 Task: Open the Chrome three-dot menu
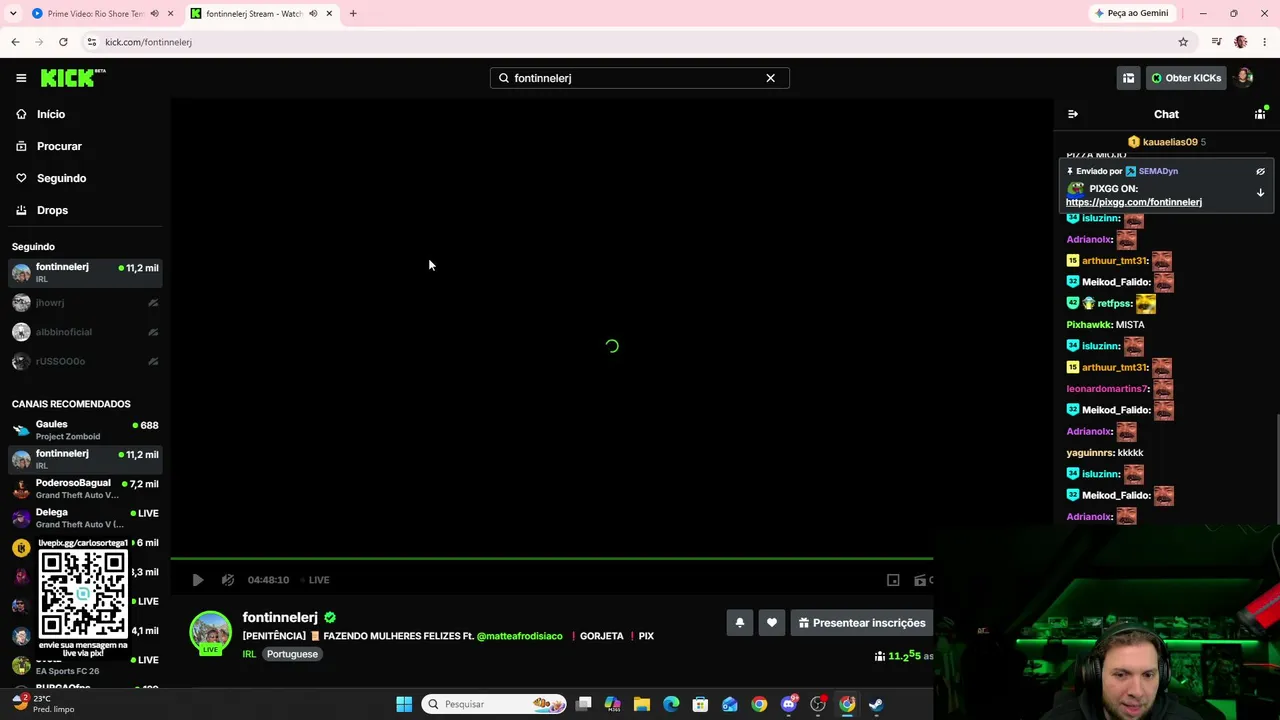(x=1265, y=42)
